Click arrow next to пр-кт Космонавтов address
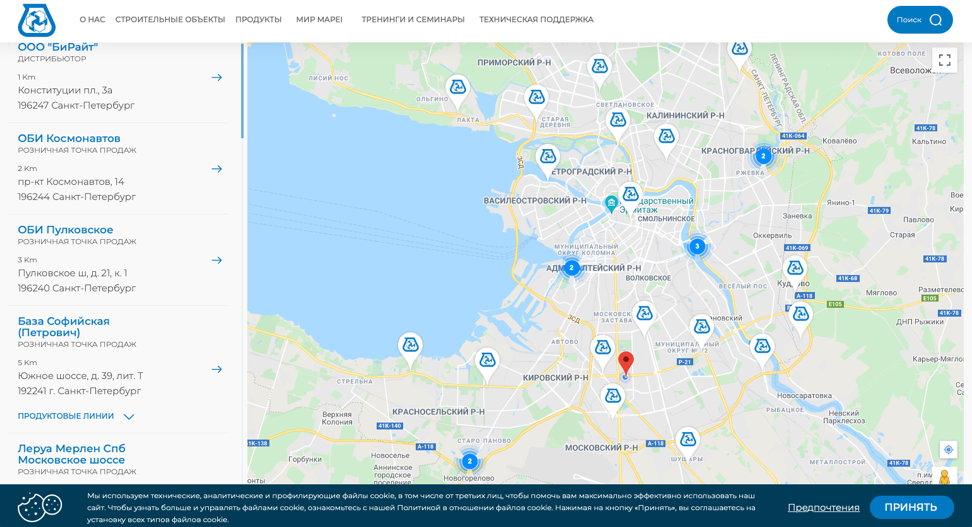This screenshot has width=972, height=527. [x=216, y=169]
